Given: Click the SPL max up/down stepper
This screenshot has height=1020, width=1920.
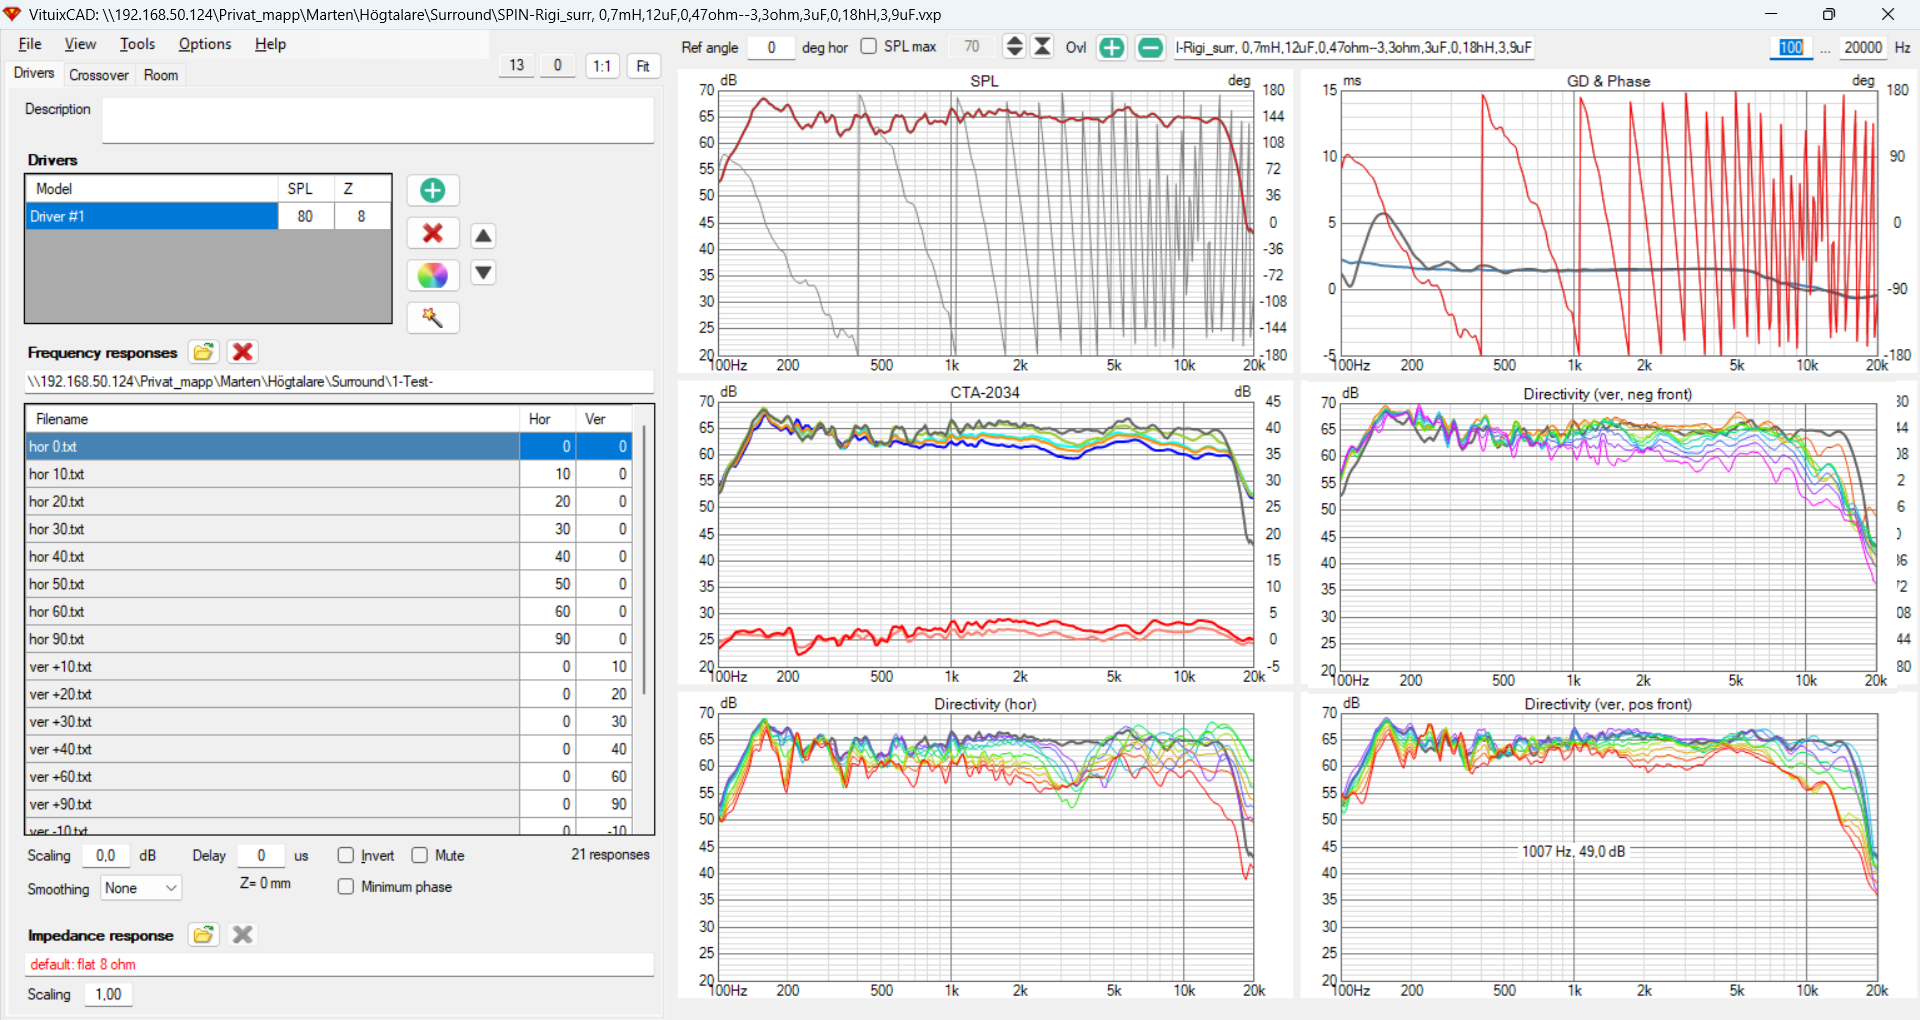Looking at the screenshot, I should [1014, 47].
